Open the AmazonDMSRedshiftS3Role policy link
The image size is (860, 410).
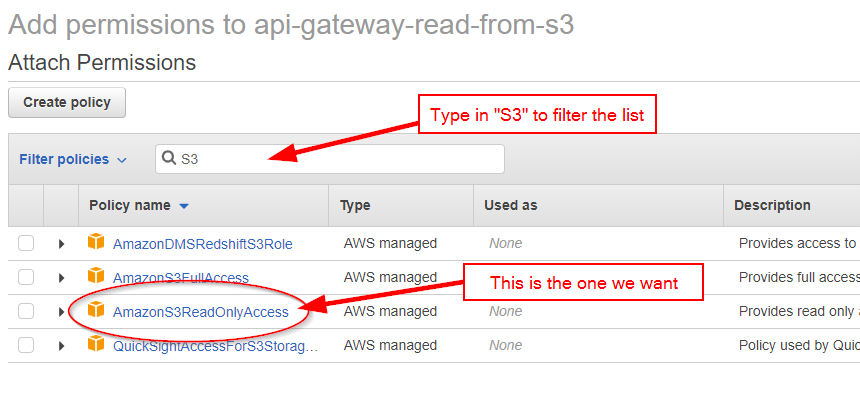[202, 244]
